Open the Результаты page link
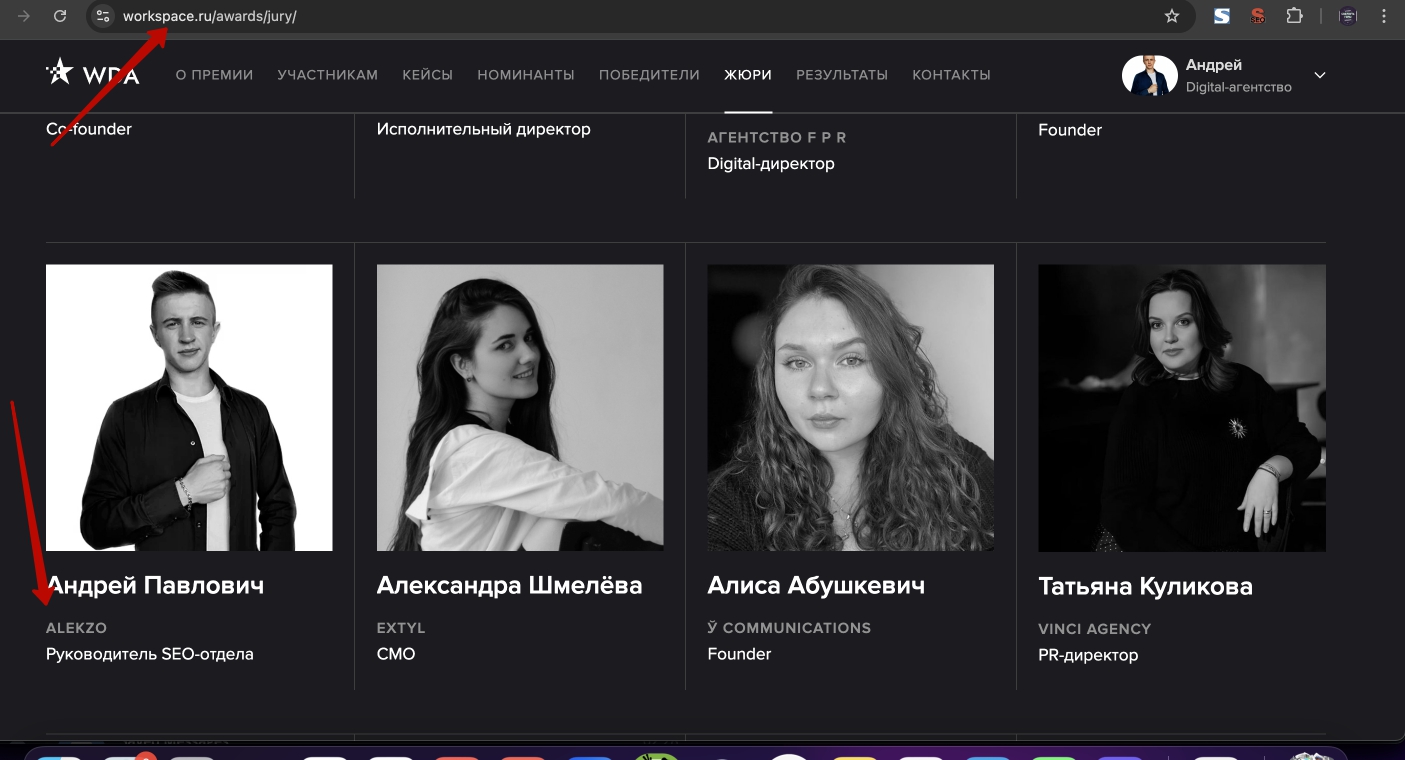 pos(842,75)
